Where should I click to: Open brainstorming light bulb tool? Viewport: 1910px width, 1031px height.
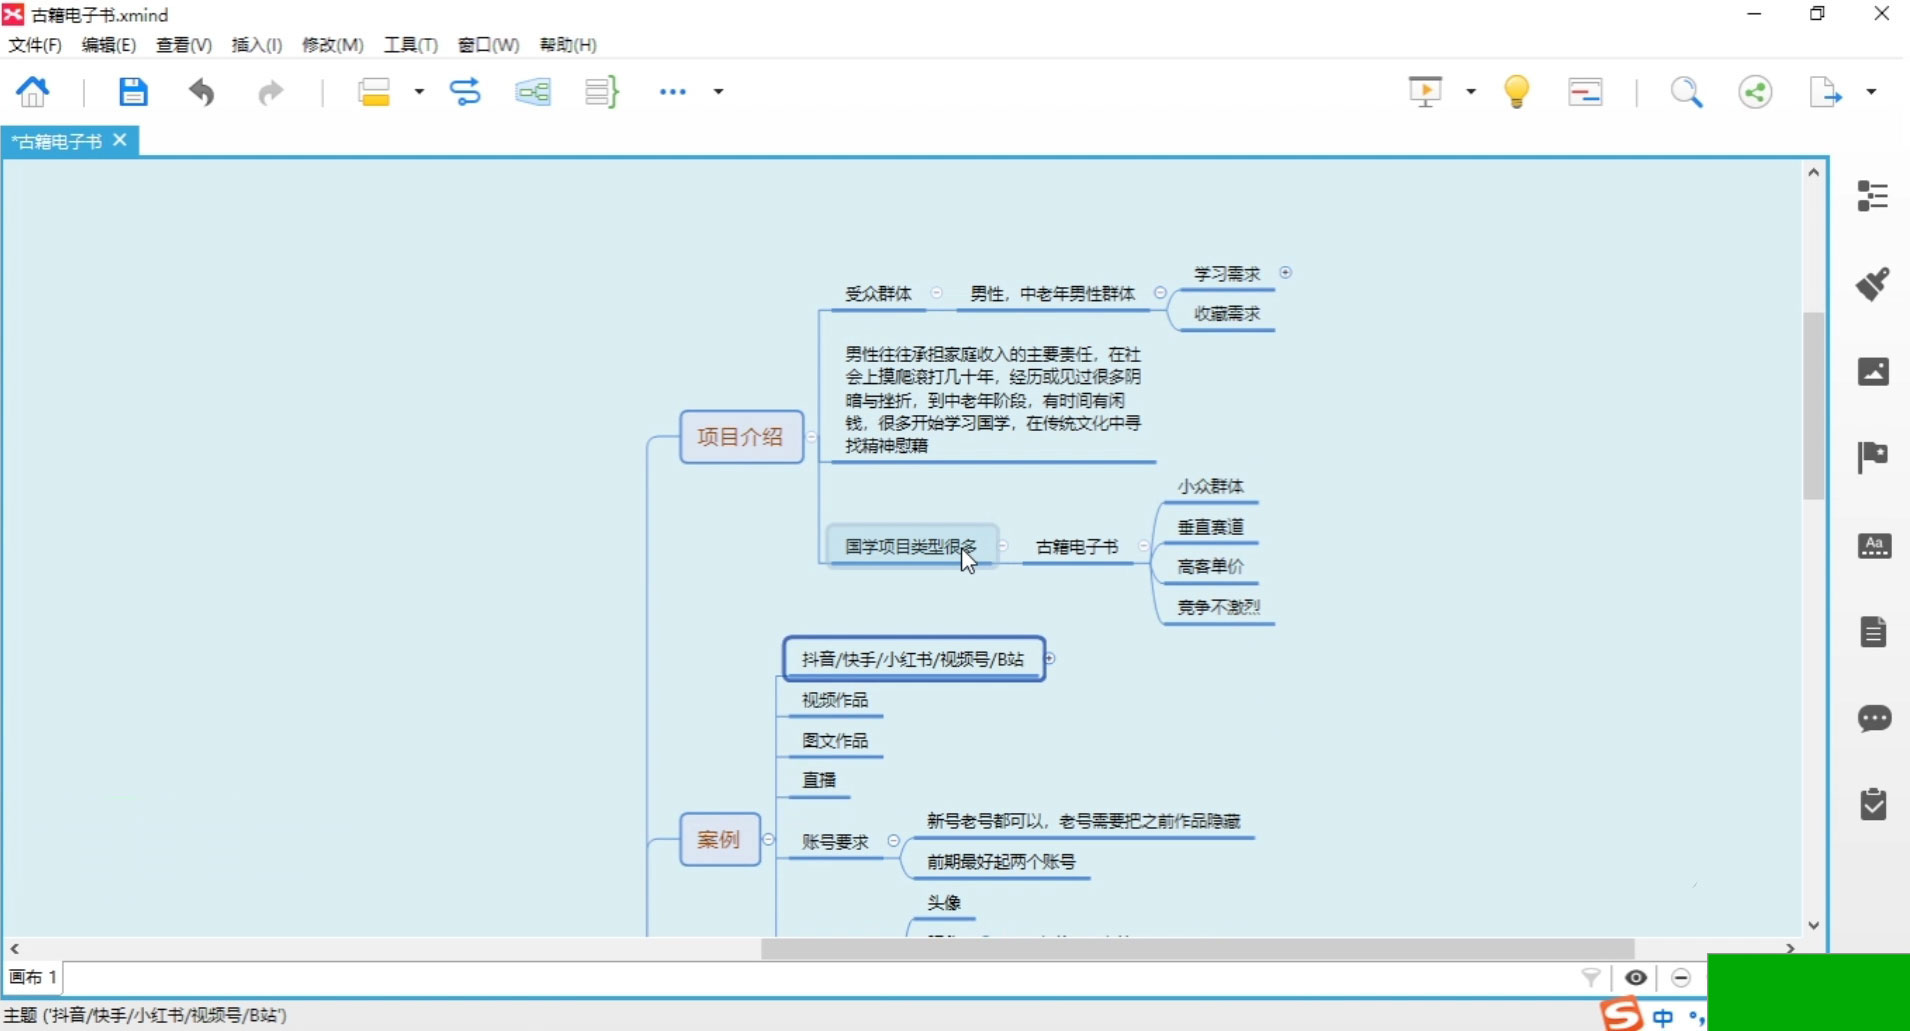[1517, 92]
